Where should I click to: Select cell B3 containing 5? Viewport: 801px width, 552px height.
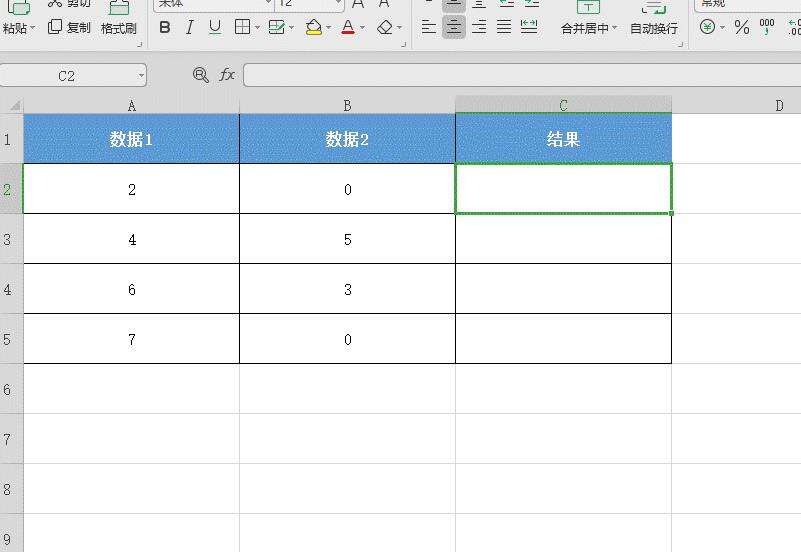[347, 239]
